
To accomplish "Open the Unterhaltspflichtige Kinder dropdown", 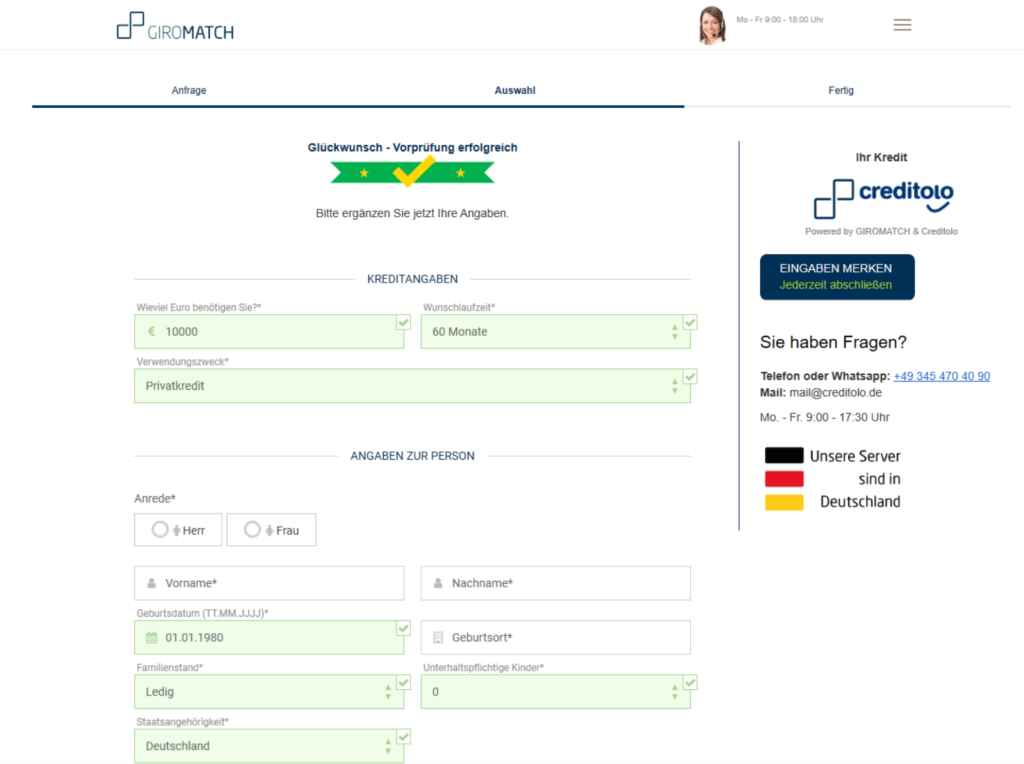I will pos(555,692).
